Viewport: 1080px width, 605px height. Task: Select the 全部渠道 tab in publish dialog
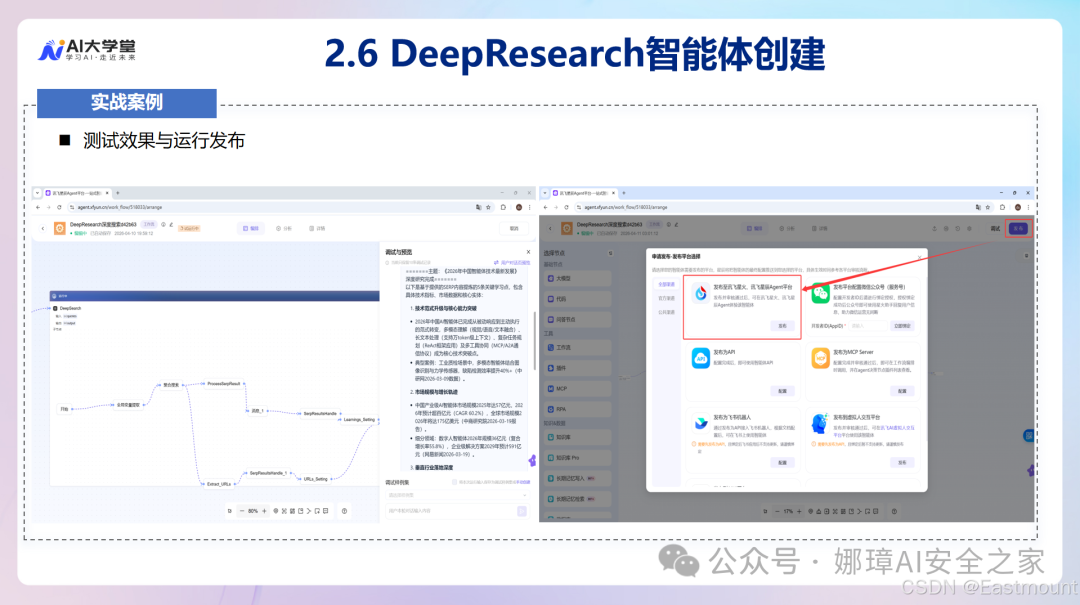[666, 285]
